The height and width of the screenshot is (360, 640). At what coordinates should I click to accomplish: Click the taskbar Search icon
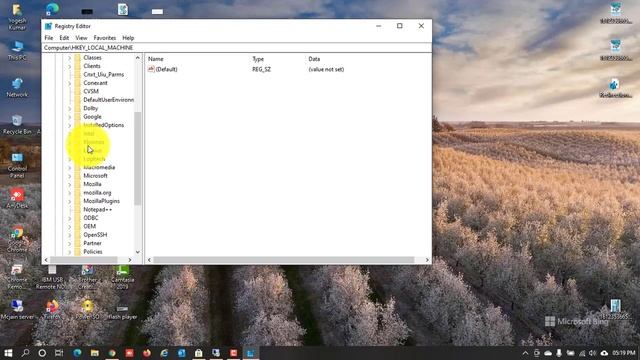25,353
